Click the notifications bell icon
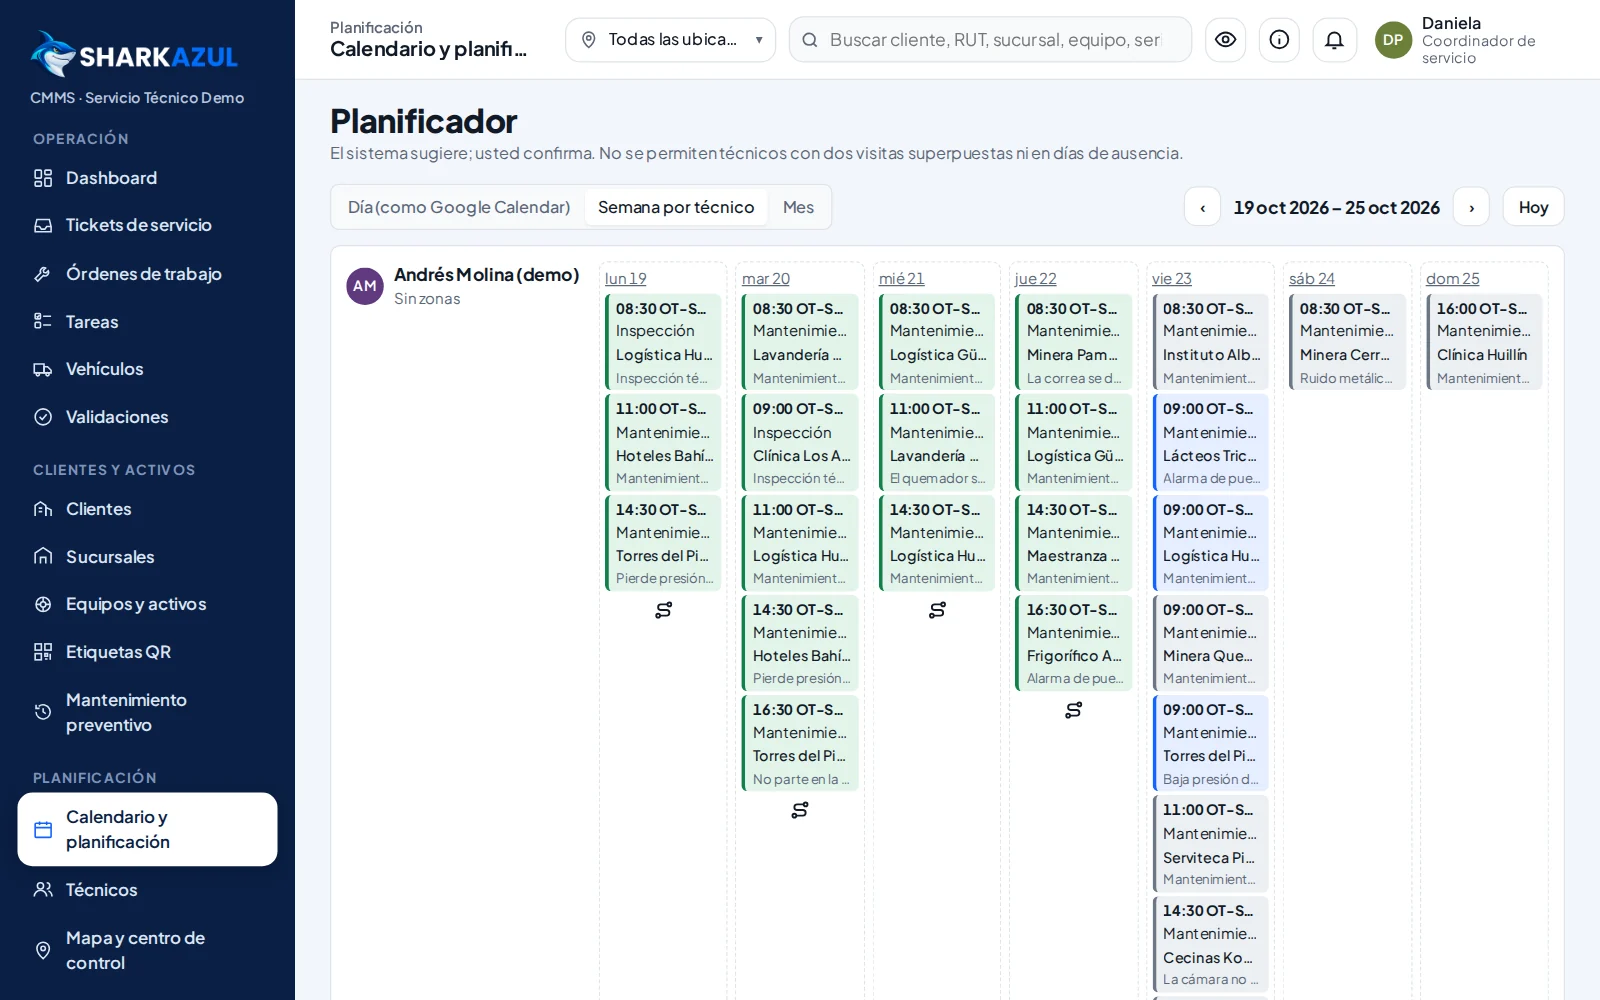The height and width of the screenshot is (1000, 1600). [1334, 40]
